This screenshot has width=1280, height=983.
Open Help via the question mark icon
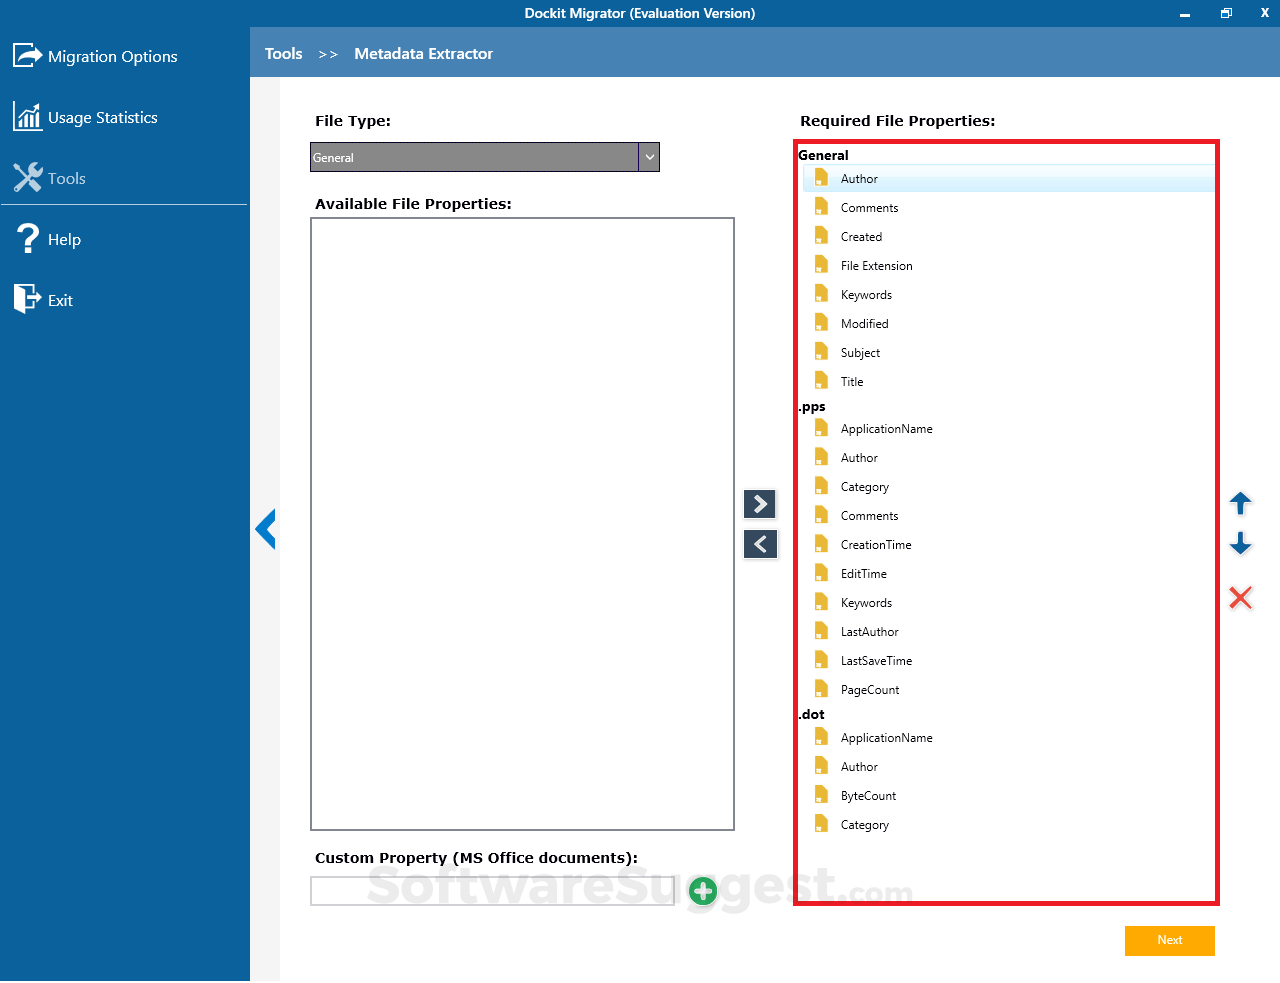point(25,239)
